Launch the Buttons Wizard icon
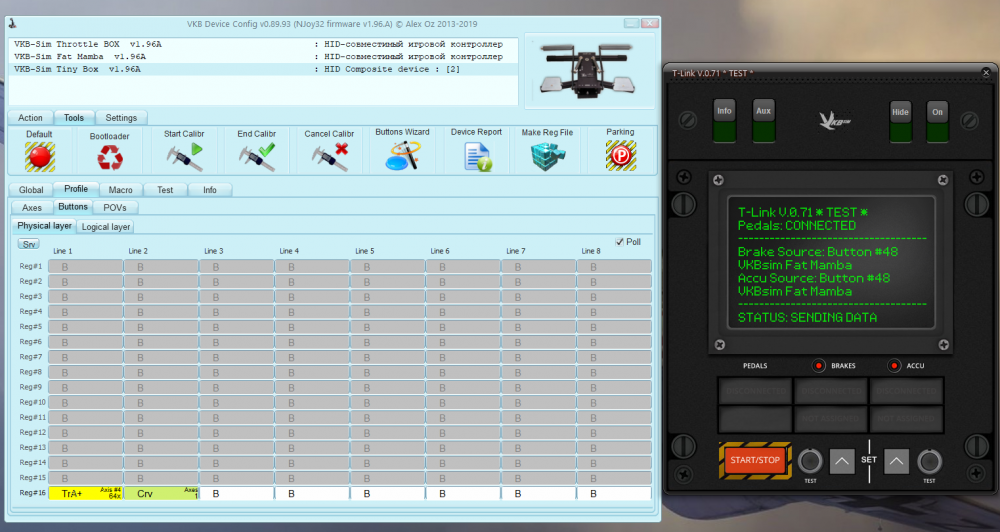1000x532 pixels. 402,156
